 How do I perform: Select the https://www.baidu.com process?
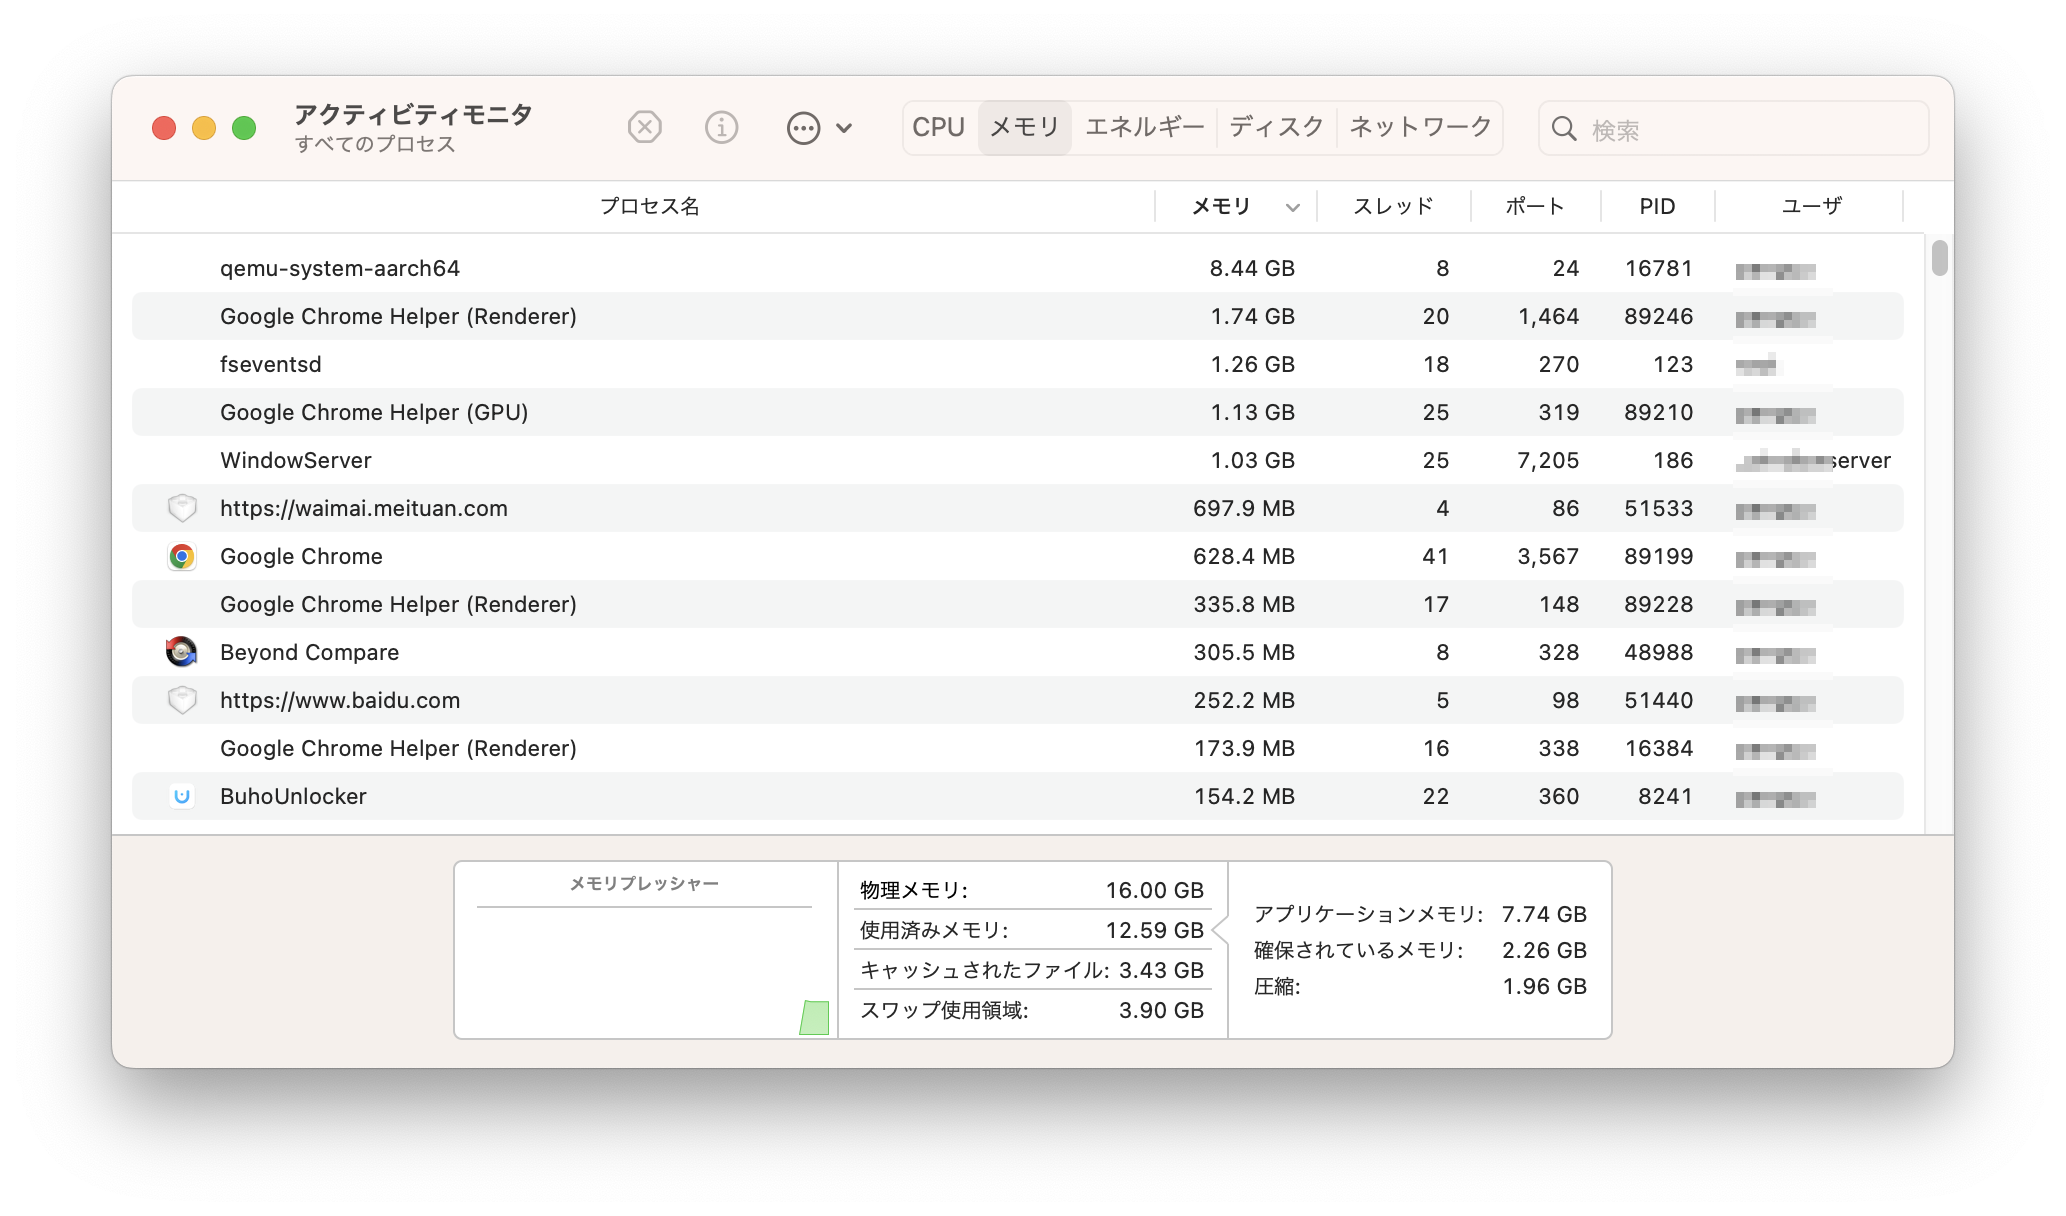pos(340,700)
